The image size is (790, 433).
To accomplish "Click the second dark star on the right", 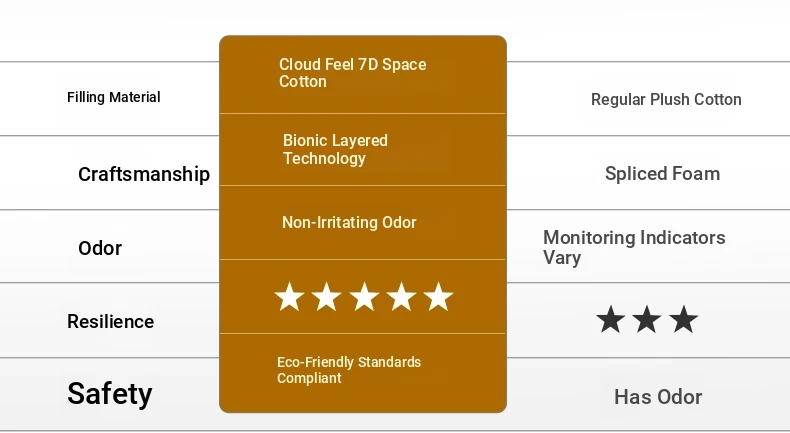I will (647, 320).
